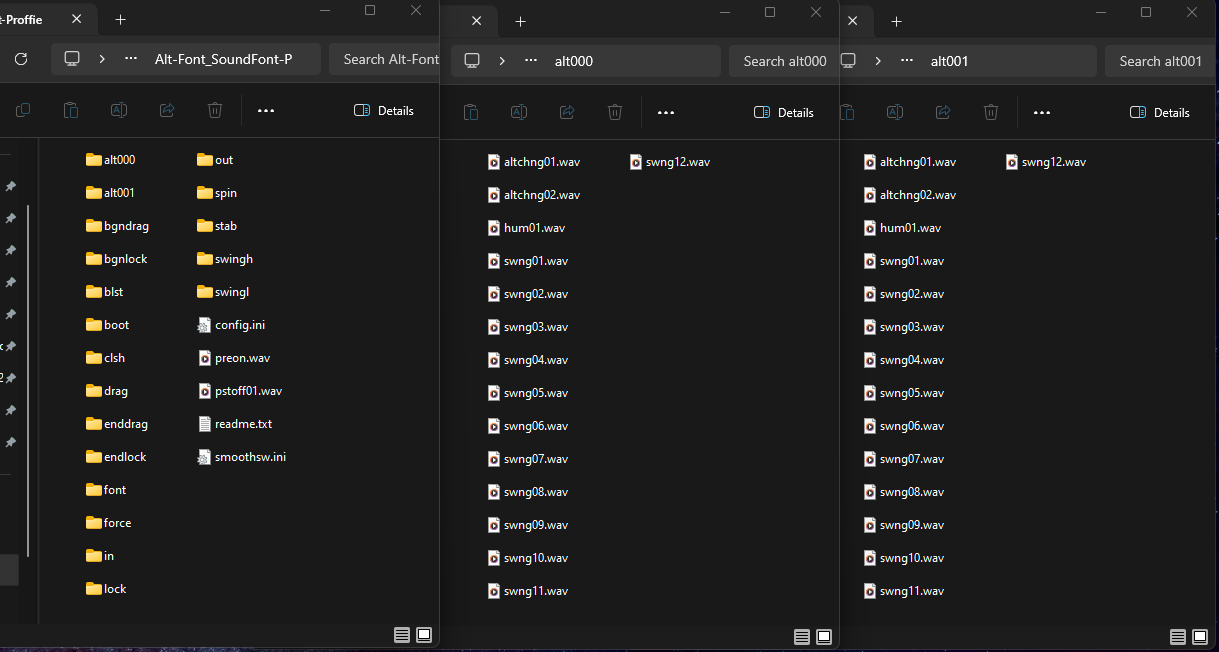Click the navigation pane vertical scrollbar
The height and width of the screenshot is (652, 1219).
(x=28, y=380)
